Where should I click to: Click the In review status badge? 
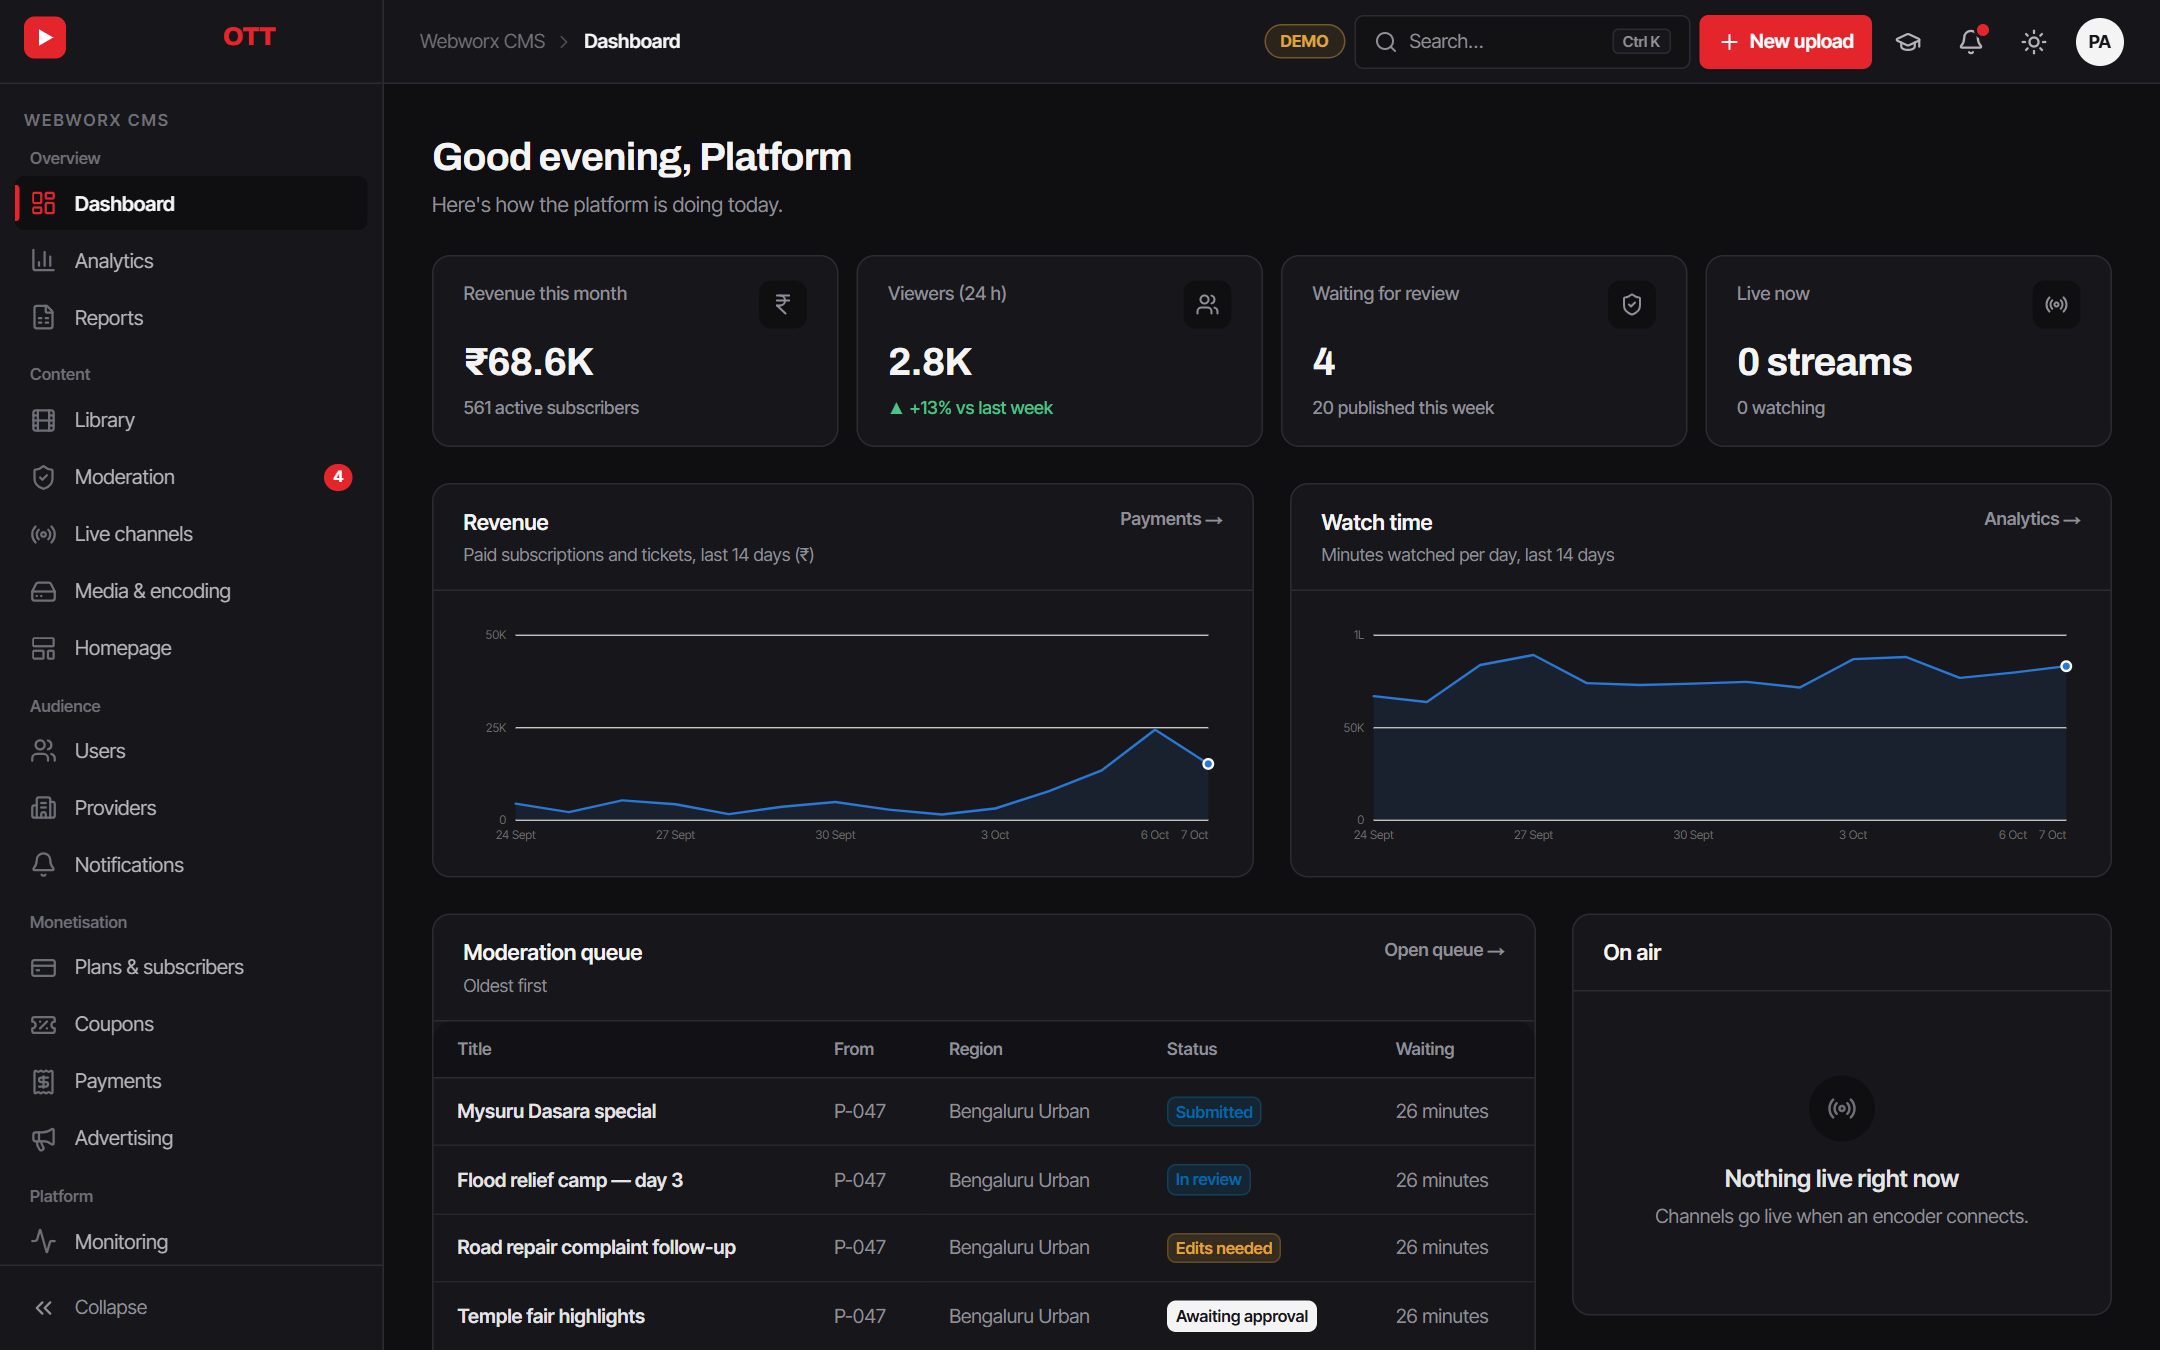1208,1180
